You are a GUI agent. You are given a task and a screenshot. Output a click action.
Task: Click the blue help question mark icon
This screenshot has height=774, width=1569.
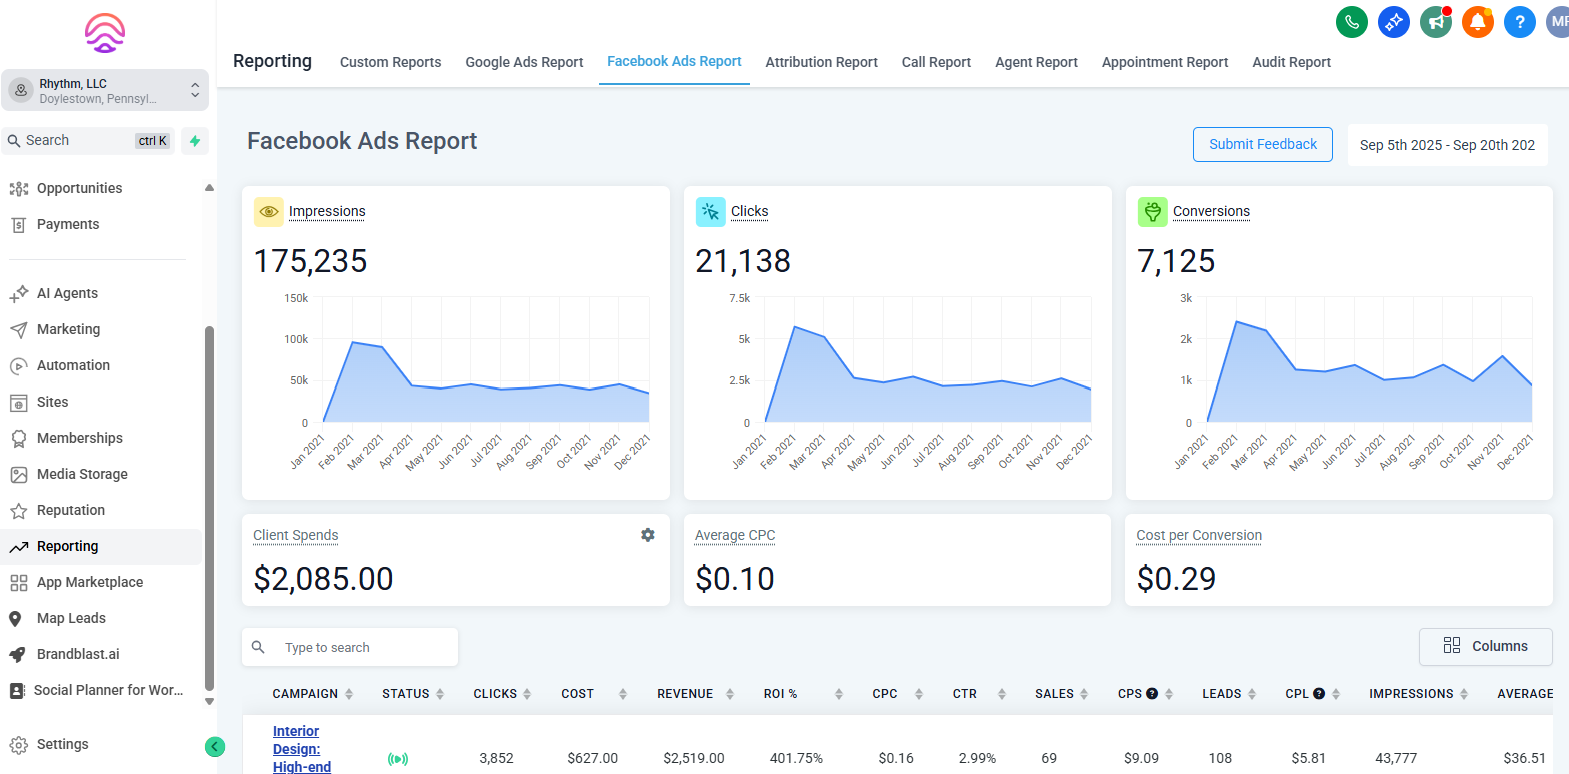(1519, 22)
